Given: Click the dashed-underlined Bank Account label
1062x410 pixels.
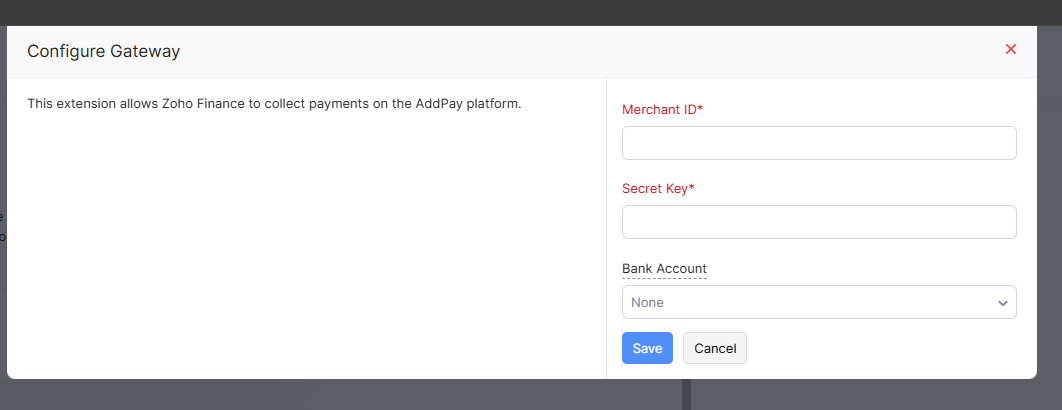Looking at the screenshot, I should coord(664,269).
